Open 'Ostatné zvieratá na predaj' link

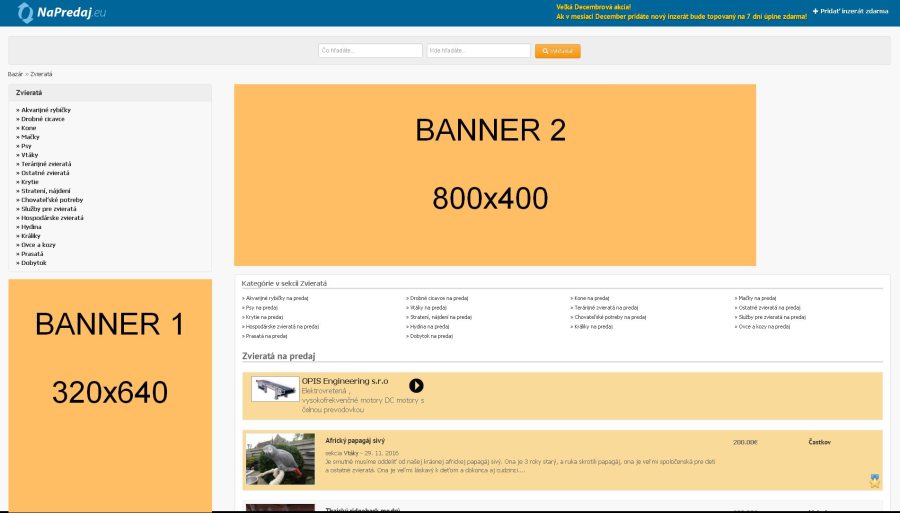[x=769, y=308]
